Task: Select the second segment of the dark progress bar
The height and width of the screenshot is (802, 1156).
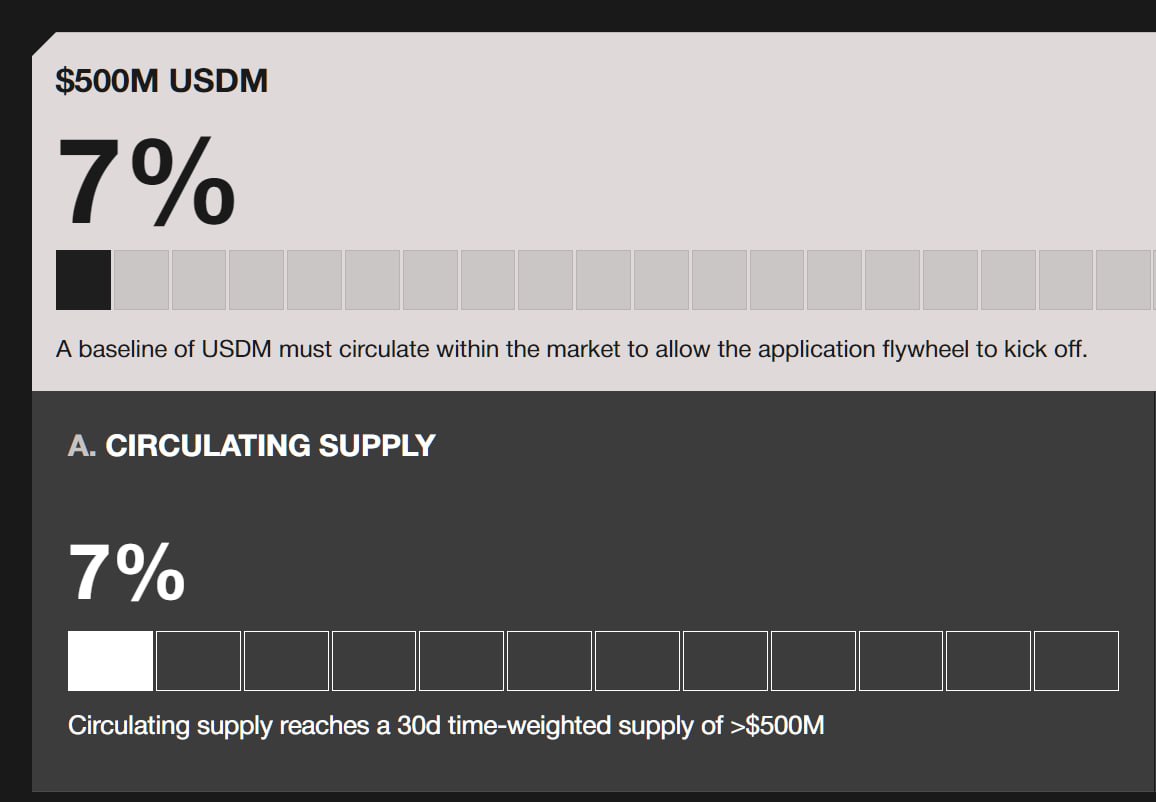Action: (x=198, y=661)
